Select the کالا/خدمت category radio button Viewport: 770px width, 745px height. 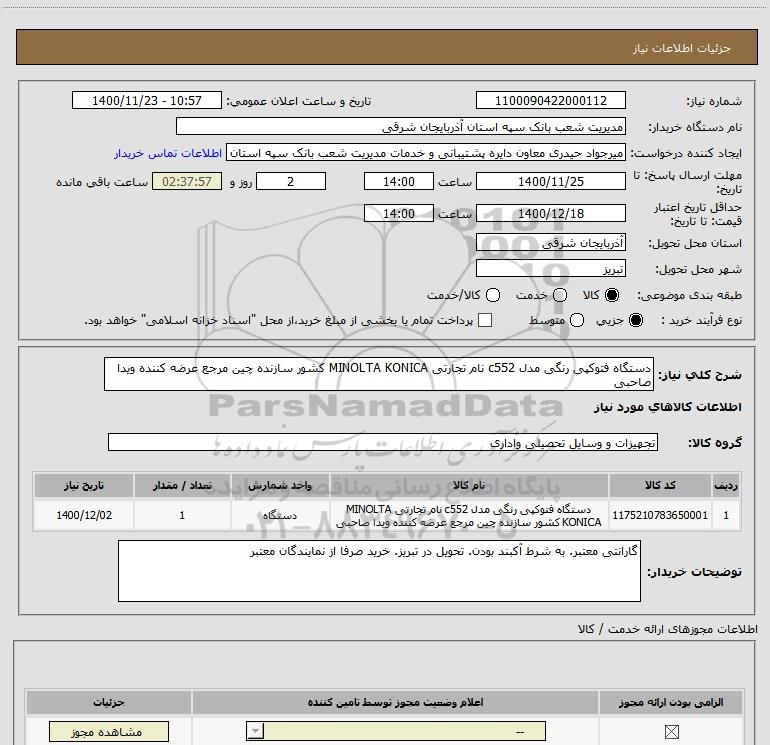pyautogui.click(x=493, y=295)
